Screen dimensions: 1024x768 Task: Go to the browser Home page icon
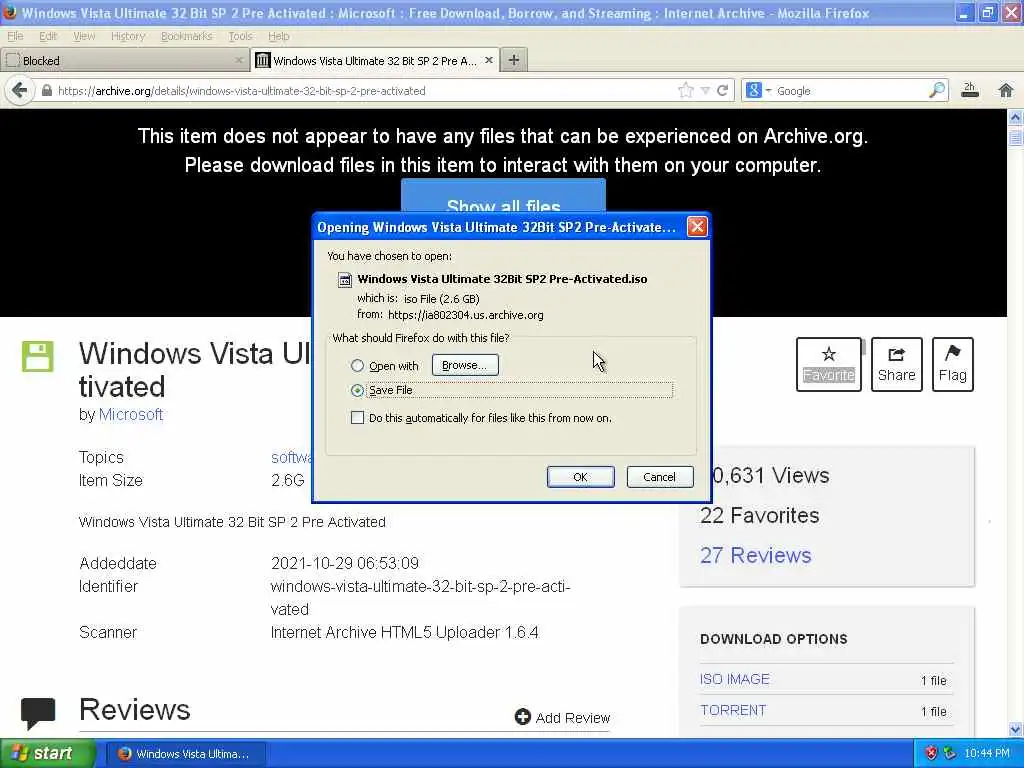[x=1006, y=90]
